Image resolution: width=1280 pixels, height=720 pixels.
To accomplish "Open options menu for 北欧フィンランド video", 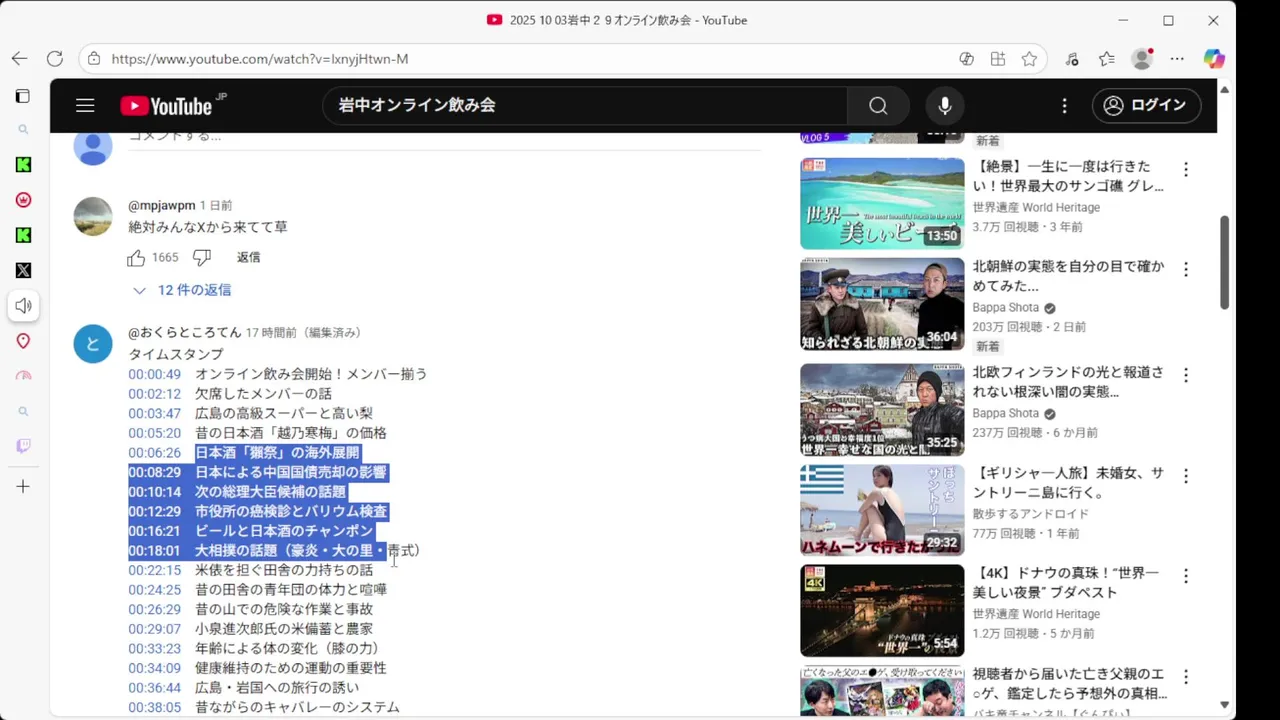I will (1186, 375).
